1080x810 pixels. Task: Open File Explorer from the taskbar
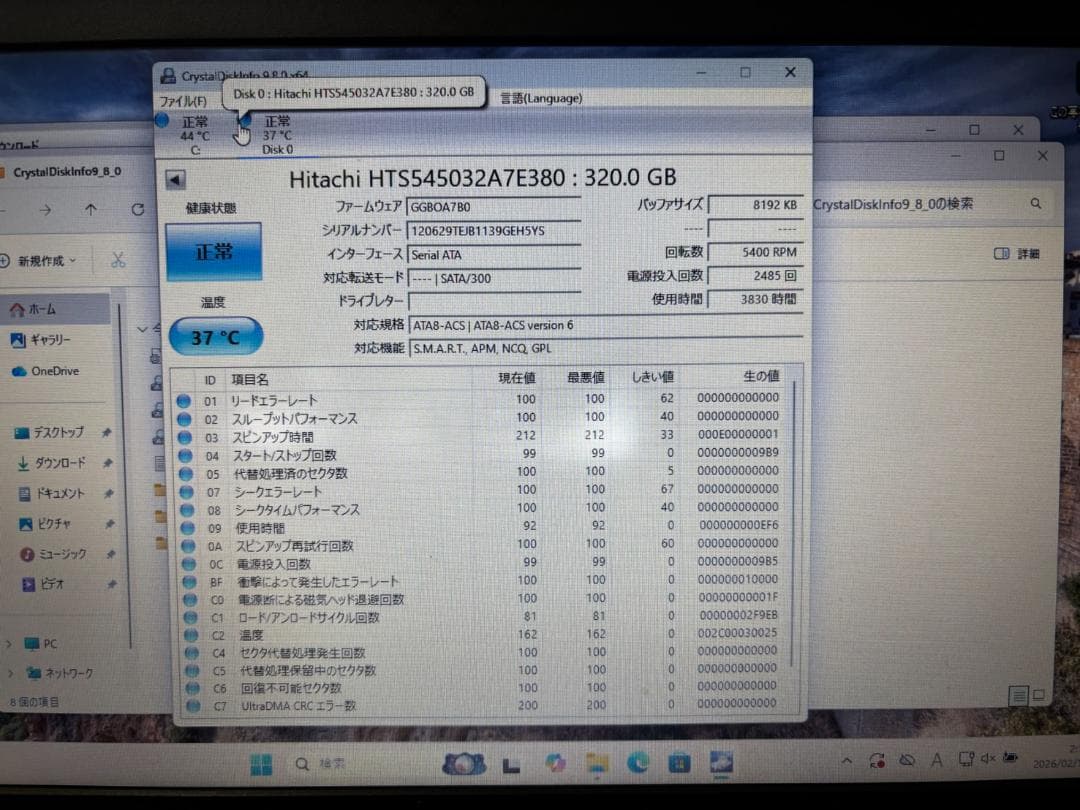pos(596,763)
